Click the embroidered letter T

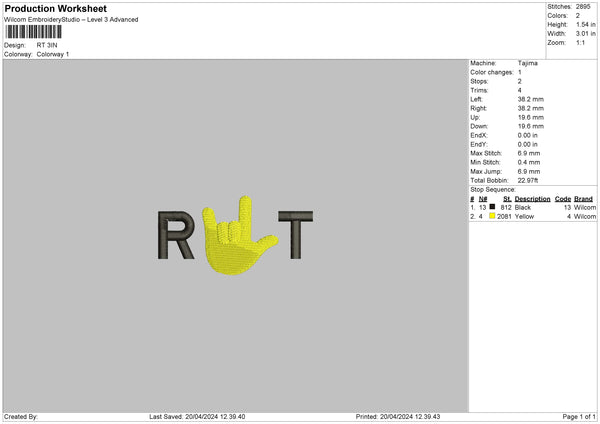[x=295, y=235]
